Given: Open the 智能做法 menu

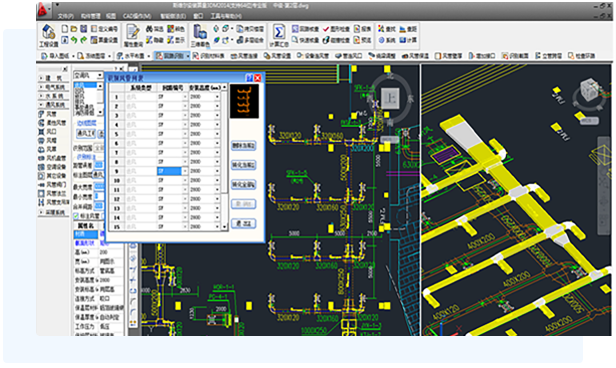Looking at the screenshot, I should [x=173, y=16].
